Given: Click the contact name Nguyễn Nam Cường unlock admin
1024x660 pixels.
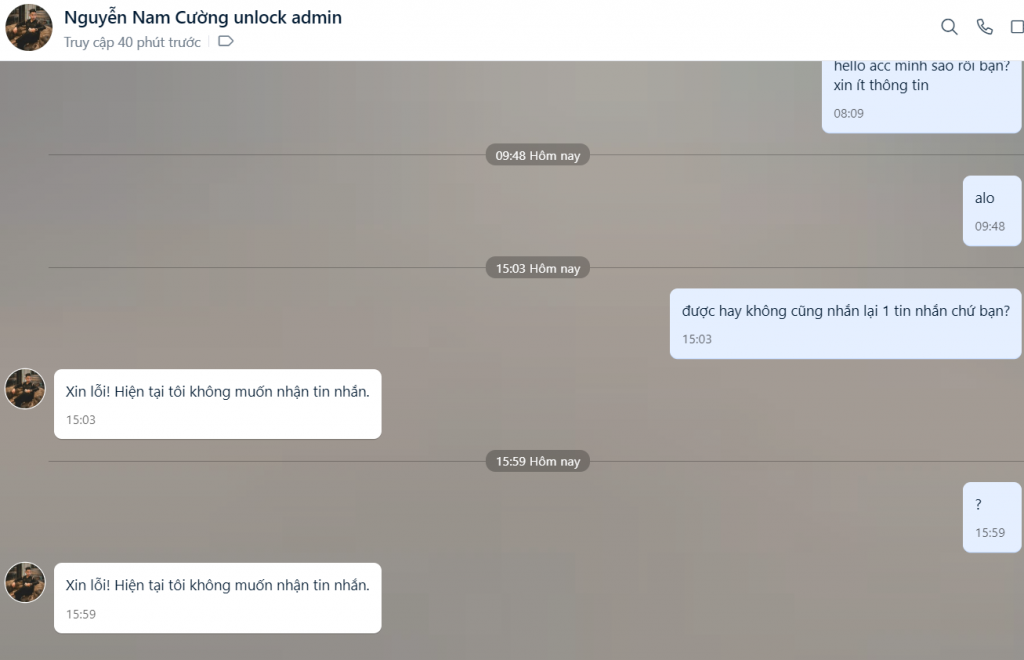Looking at the screenshot, I should tap(202, 18).
